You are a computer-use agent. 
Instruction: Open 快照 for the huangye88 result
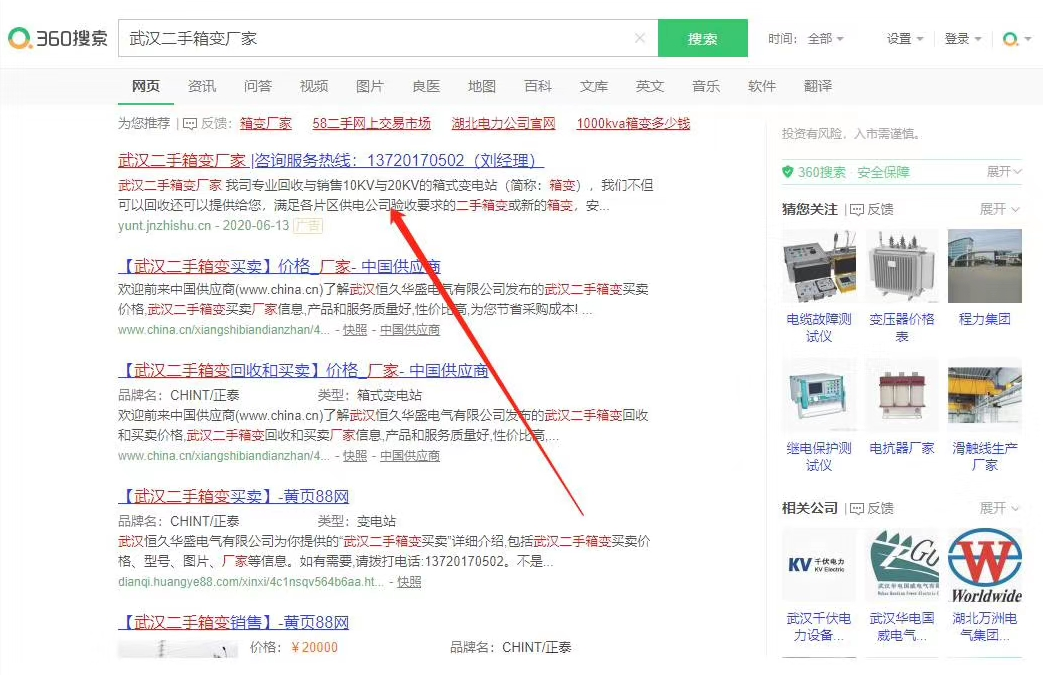pos(409,582)
